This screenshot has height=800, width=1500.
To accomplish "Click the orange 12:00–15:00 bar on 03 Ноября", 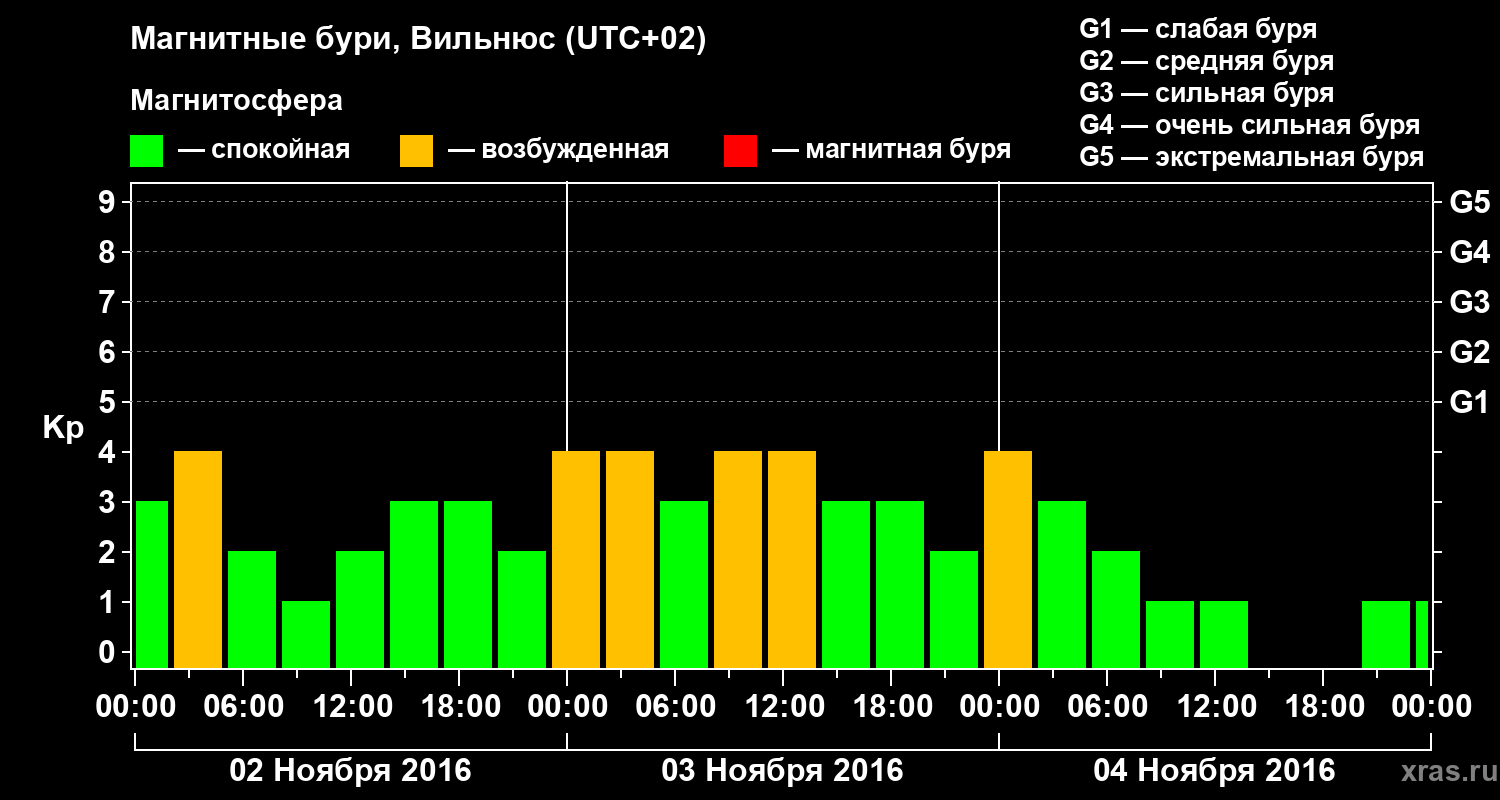I will click(x=792, y=560).
